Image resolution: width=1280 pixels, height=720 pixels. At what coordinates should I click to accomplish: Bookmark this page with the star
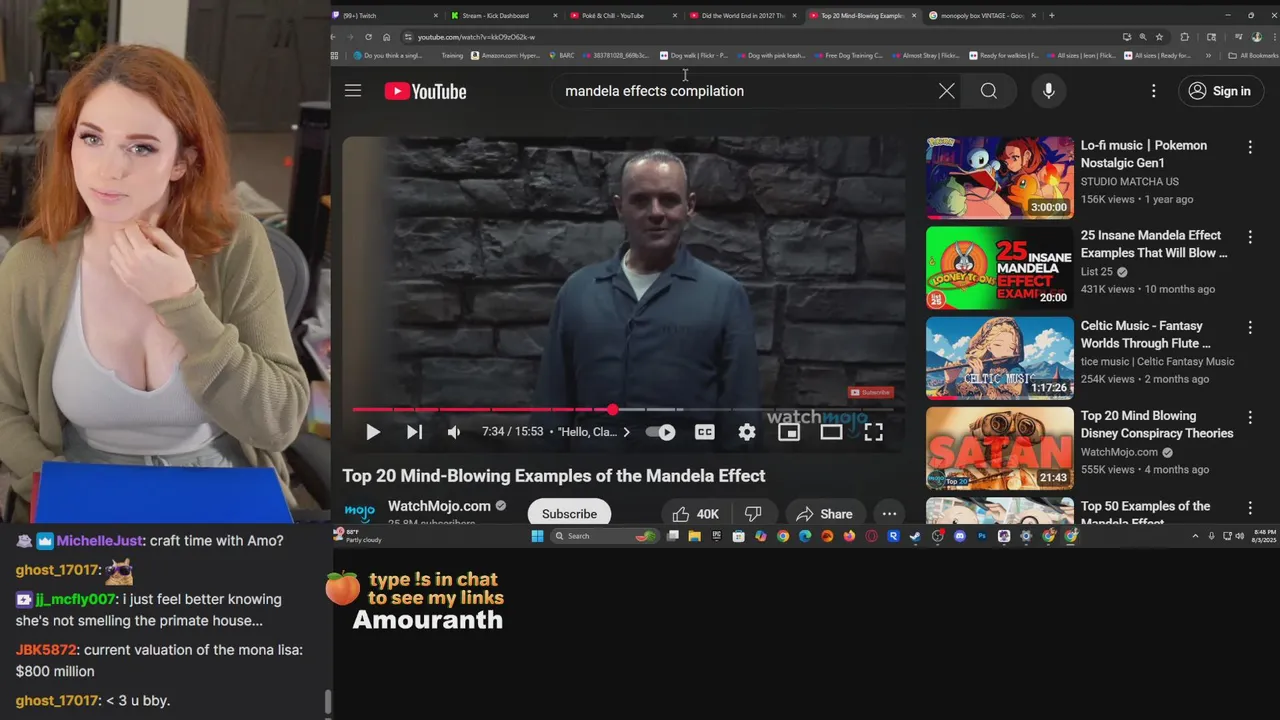(1159, 37)
